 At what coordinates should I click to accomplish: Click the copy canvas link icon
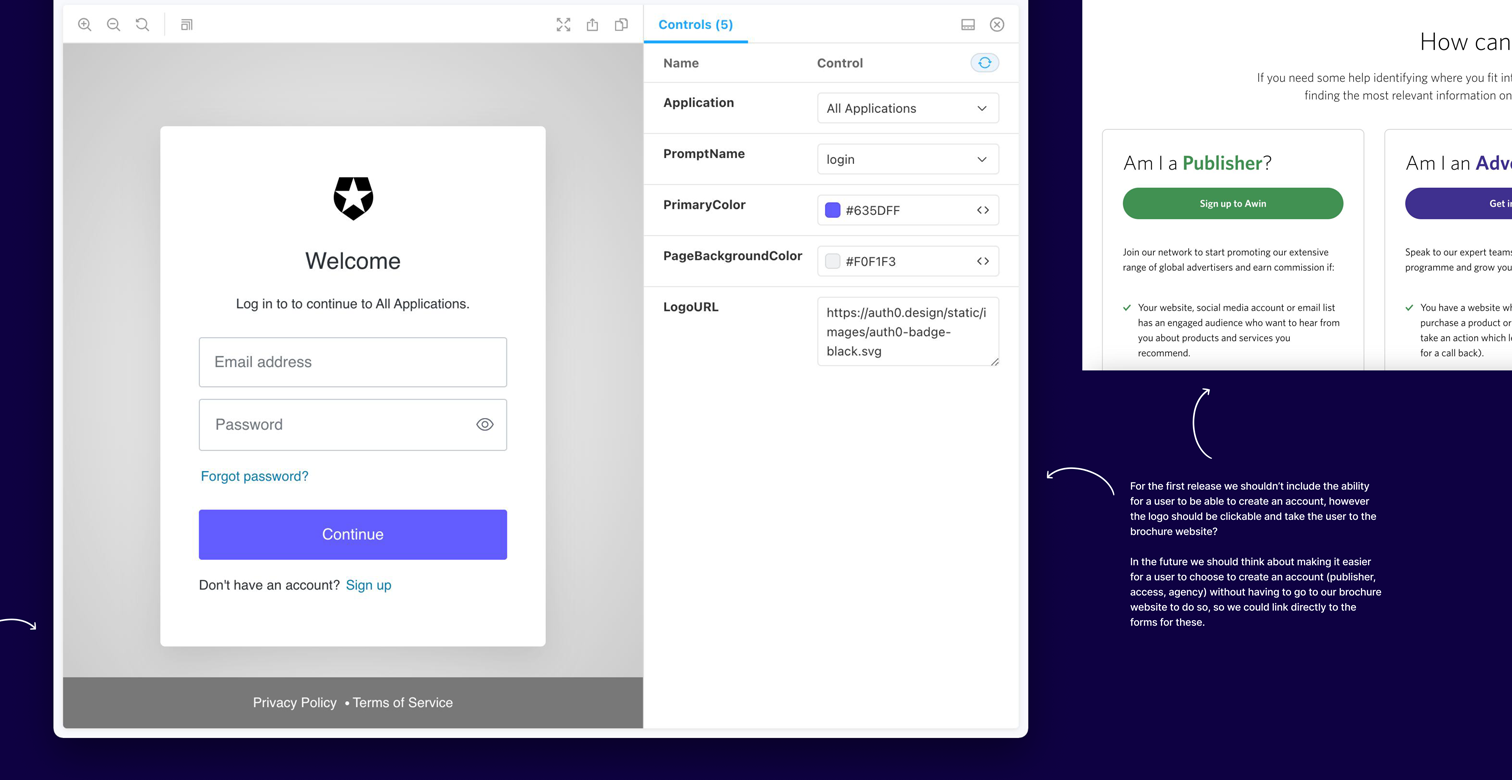click(x=621, y=25)
